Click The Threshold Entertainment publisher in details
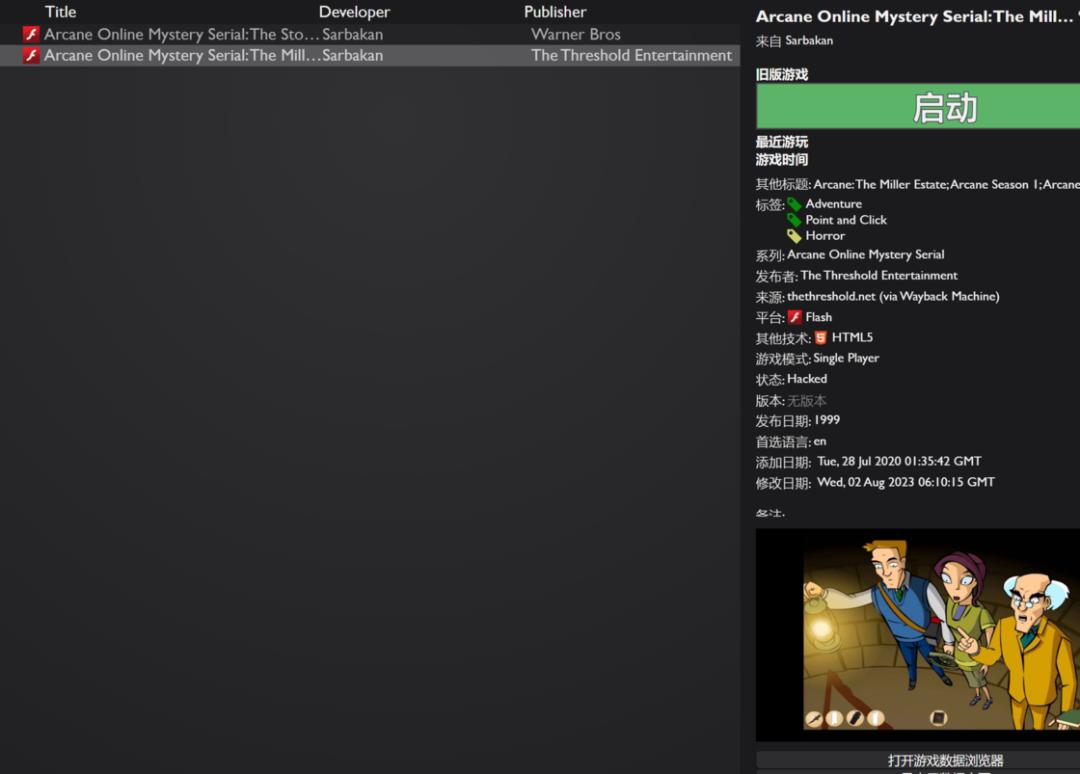This screenshot has height=774, width=1080. coord(879,275)
